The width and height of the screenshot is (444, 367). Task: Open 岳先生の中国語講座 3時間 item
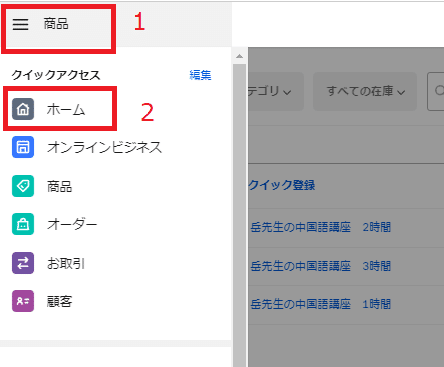pyautogui.click(x=320, y=266)
